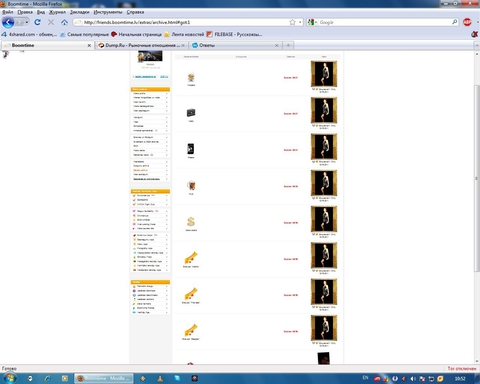Screen dimensions: 480x384
Task: Go to the home page icon
Action: (x=64, y=22)
